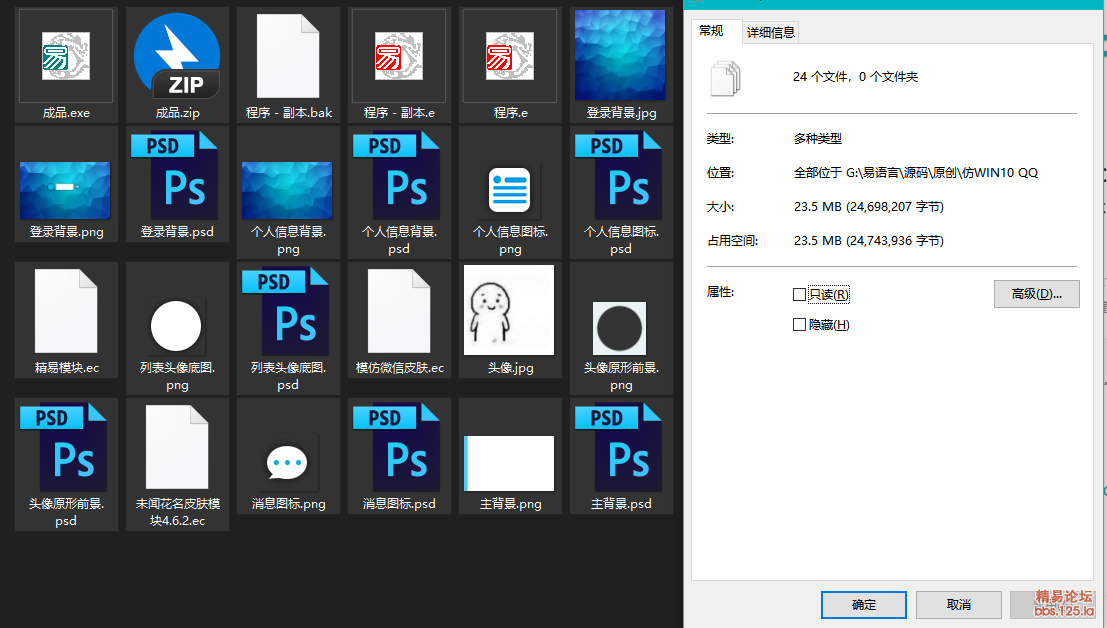The width and height of the screenshot is (1107, 628).
Task: Click the 消息图标.png chat bubble icon
Action: pos(288,462)
